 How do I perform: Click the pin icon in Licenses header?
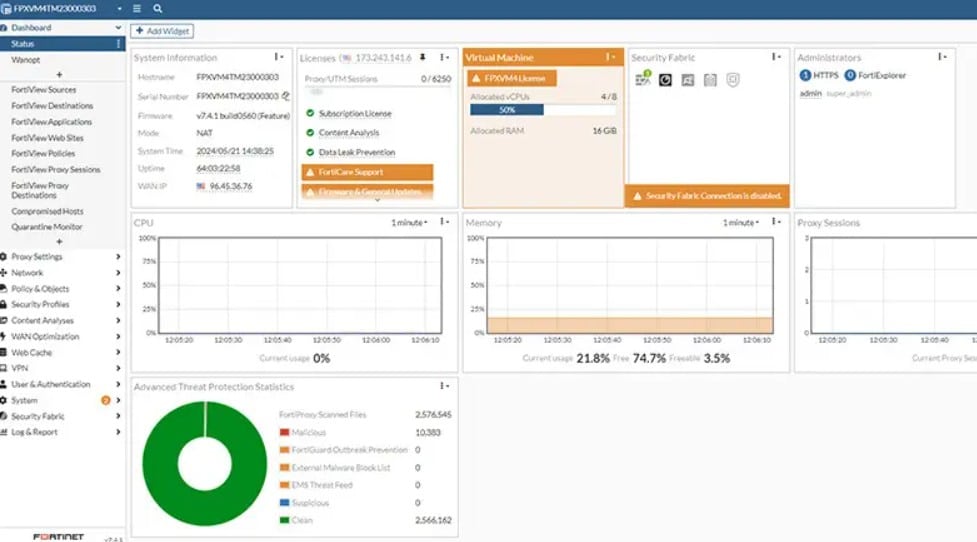click(422, 57)
